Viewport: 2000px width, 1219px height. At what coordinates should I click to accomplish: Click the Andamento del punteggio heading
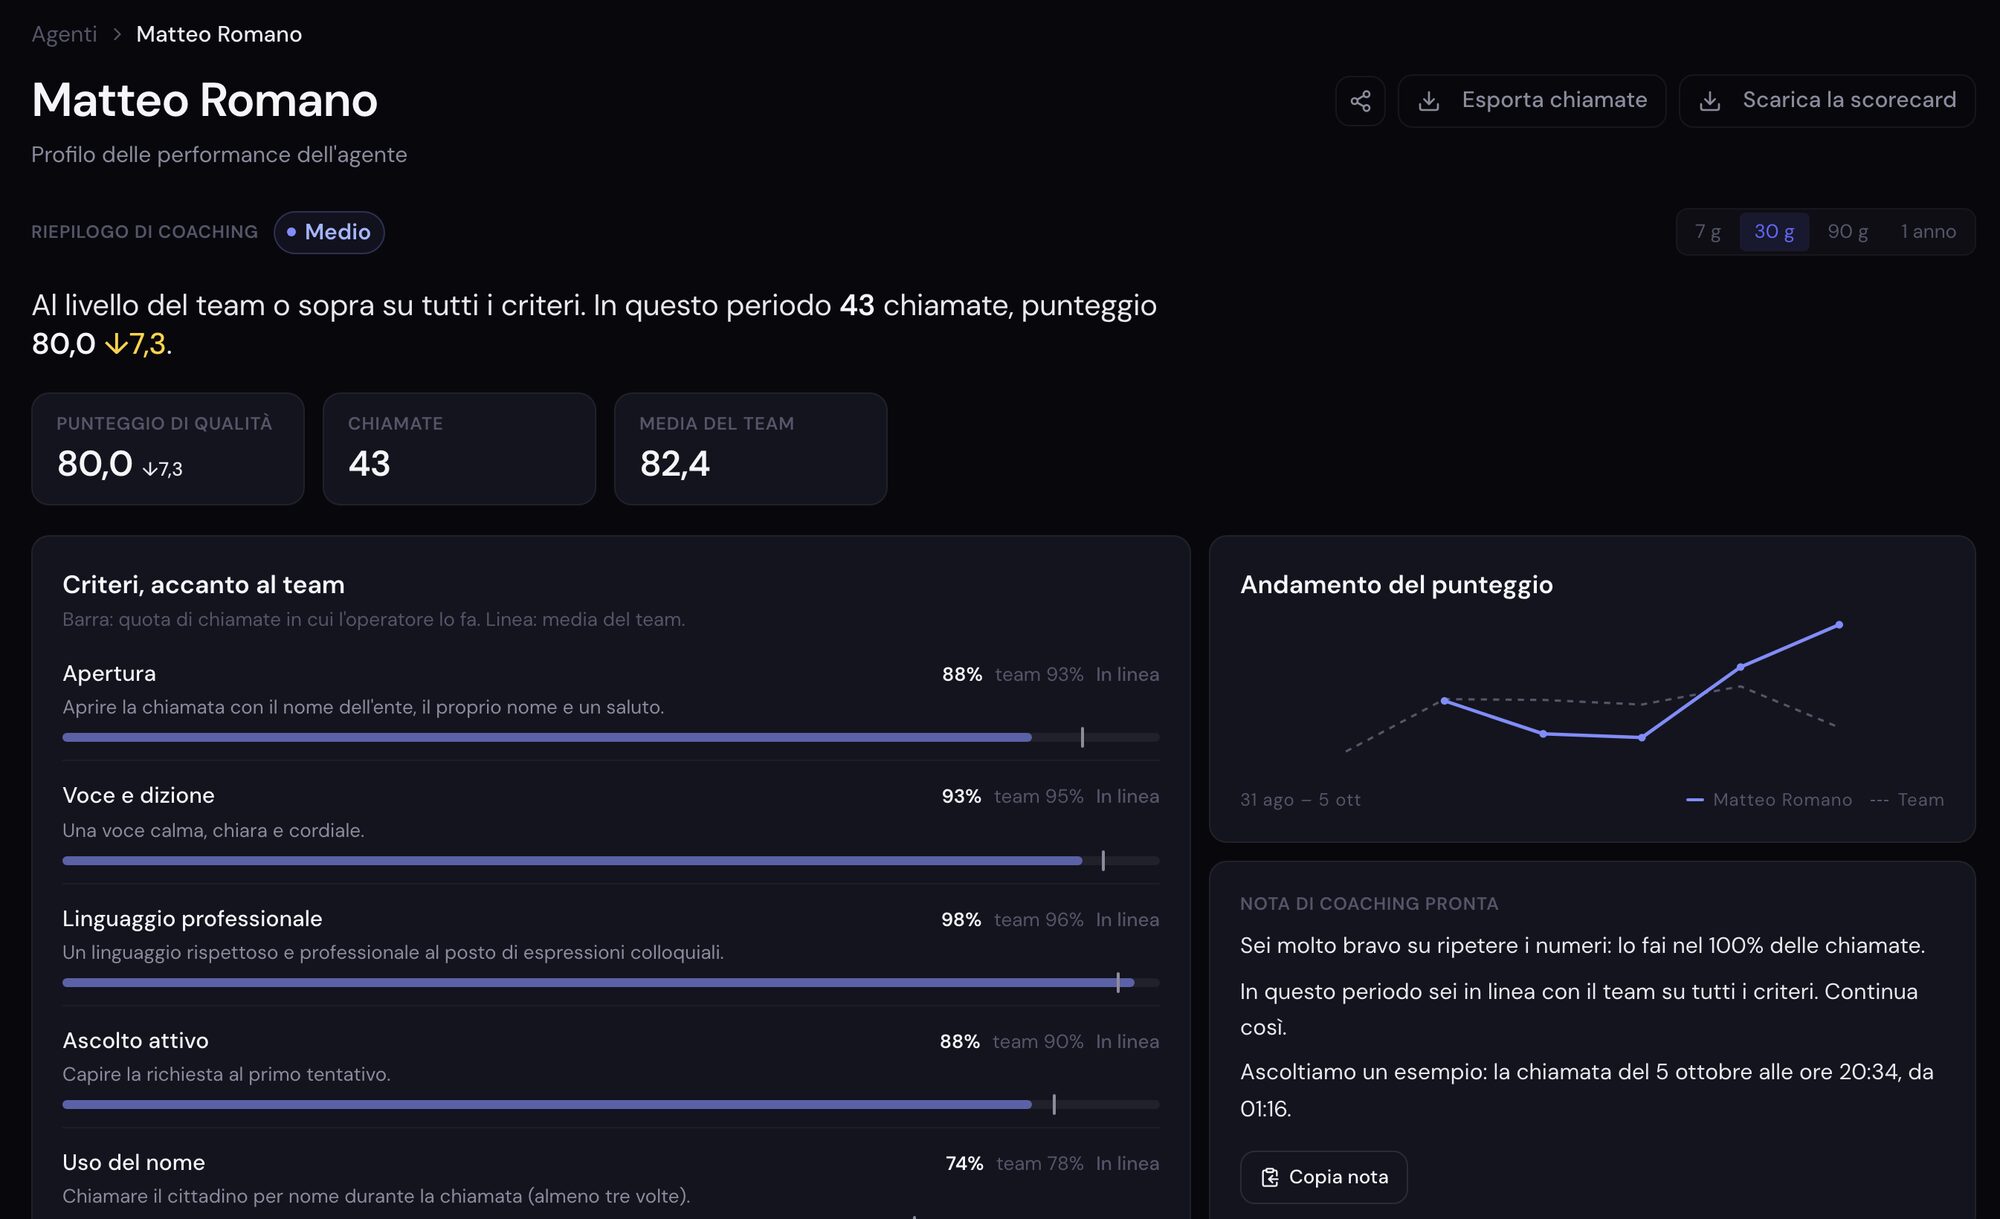pos(1396,585)
